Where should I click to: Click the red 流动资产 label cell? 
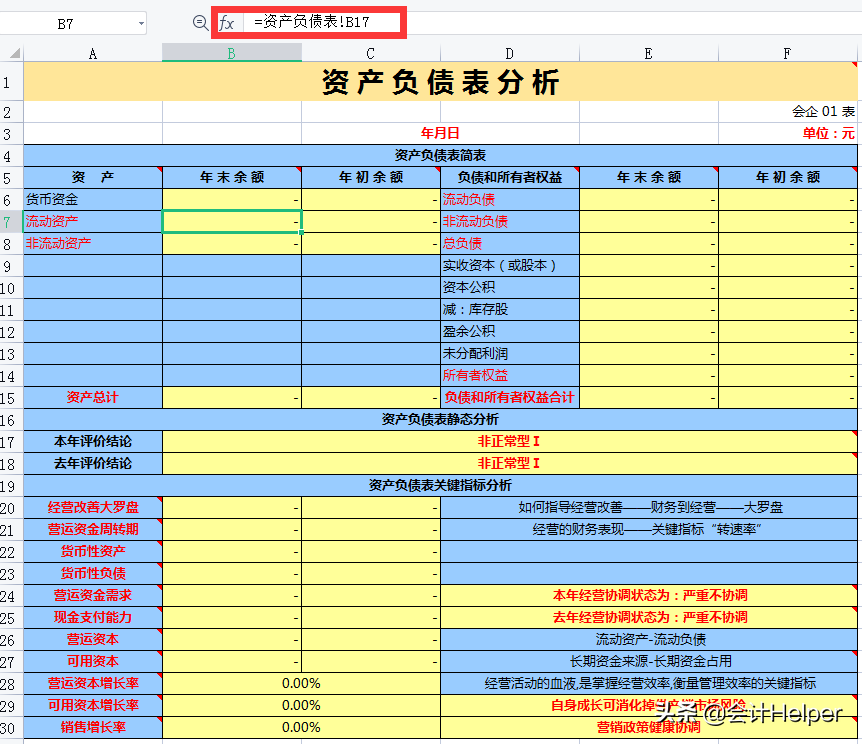[x=92, y=221]
